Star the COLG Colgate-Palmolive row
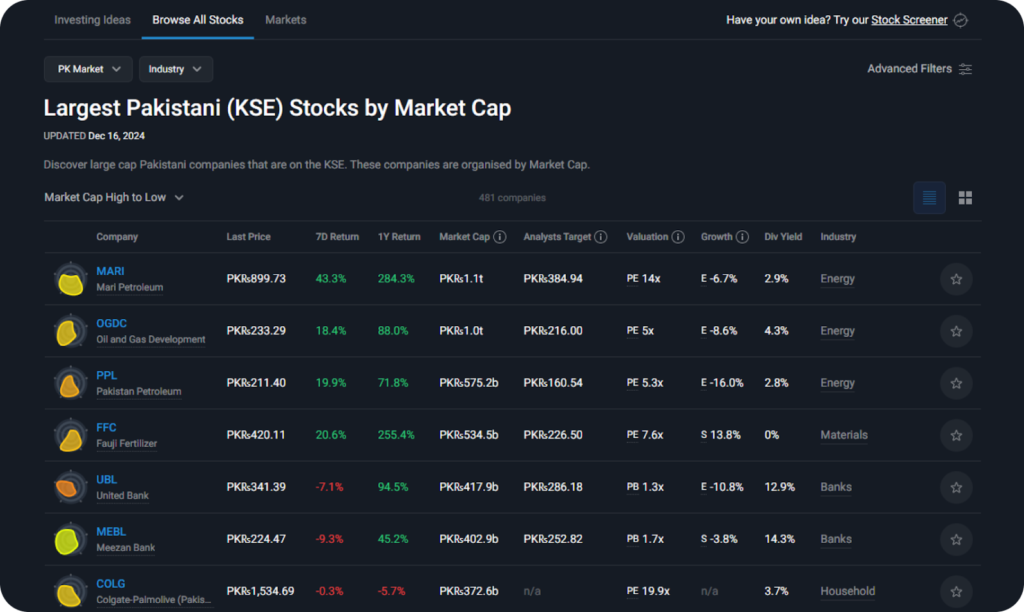The width and height of the screenshot is (1024, 612). (956, 591)
